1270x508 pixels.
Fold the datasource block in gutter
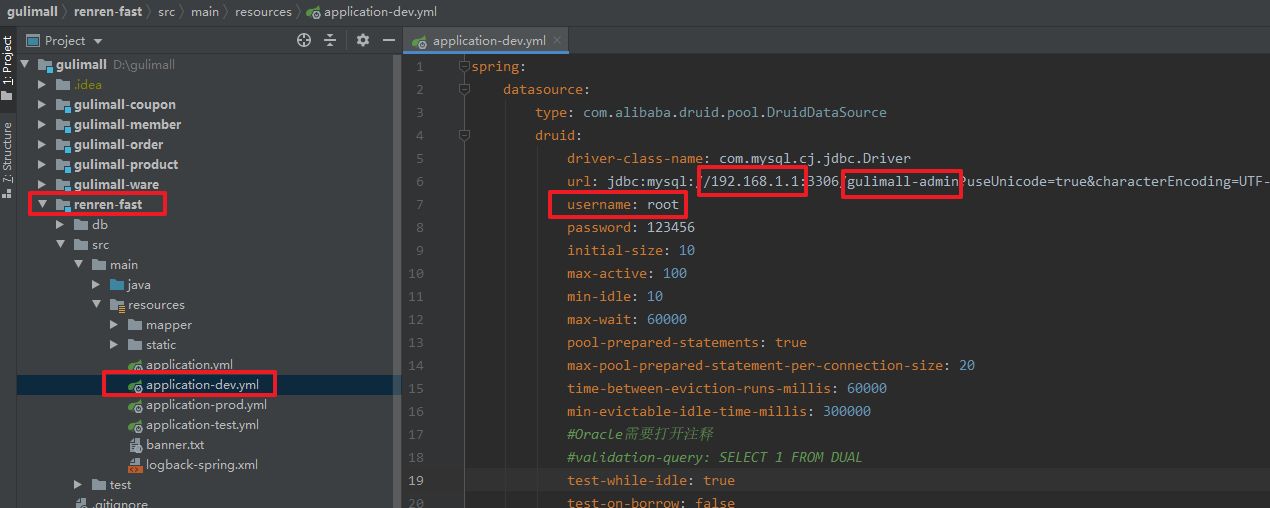[x=464, y=89]
